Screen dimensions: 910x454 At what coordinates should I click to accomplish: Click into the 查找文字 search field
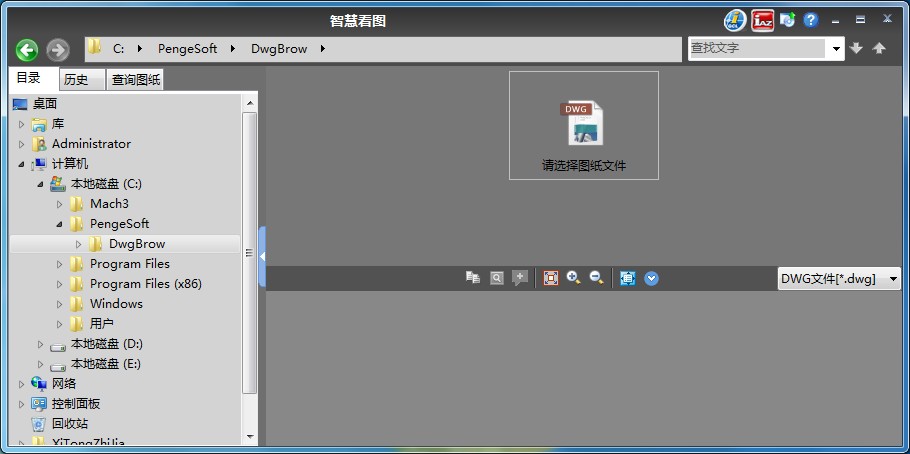pyautogui.click(x=757, y=48)
